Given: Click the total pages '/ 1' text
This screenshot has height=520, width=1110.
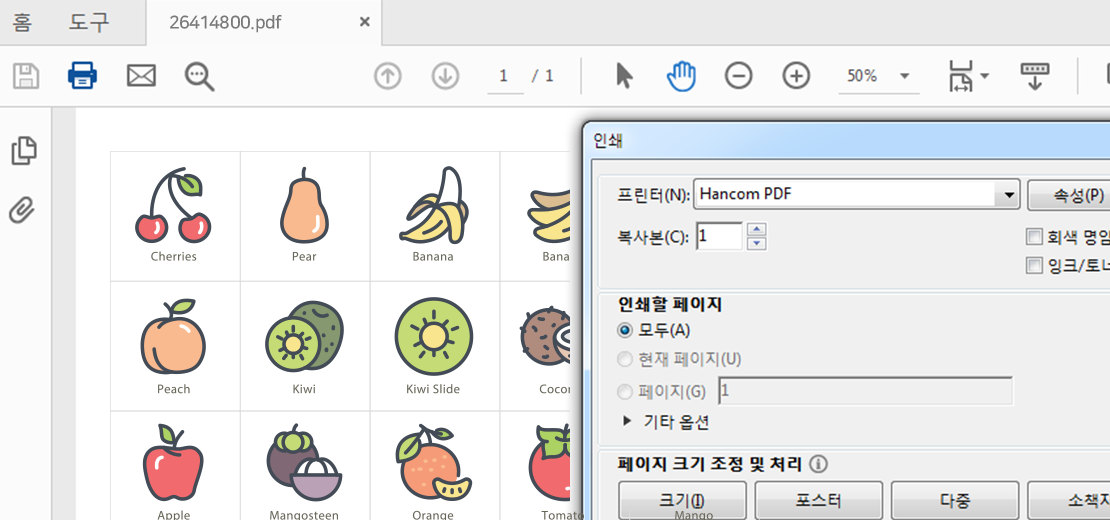Looking at the screenshot, I should point(543,76).
